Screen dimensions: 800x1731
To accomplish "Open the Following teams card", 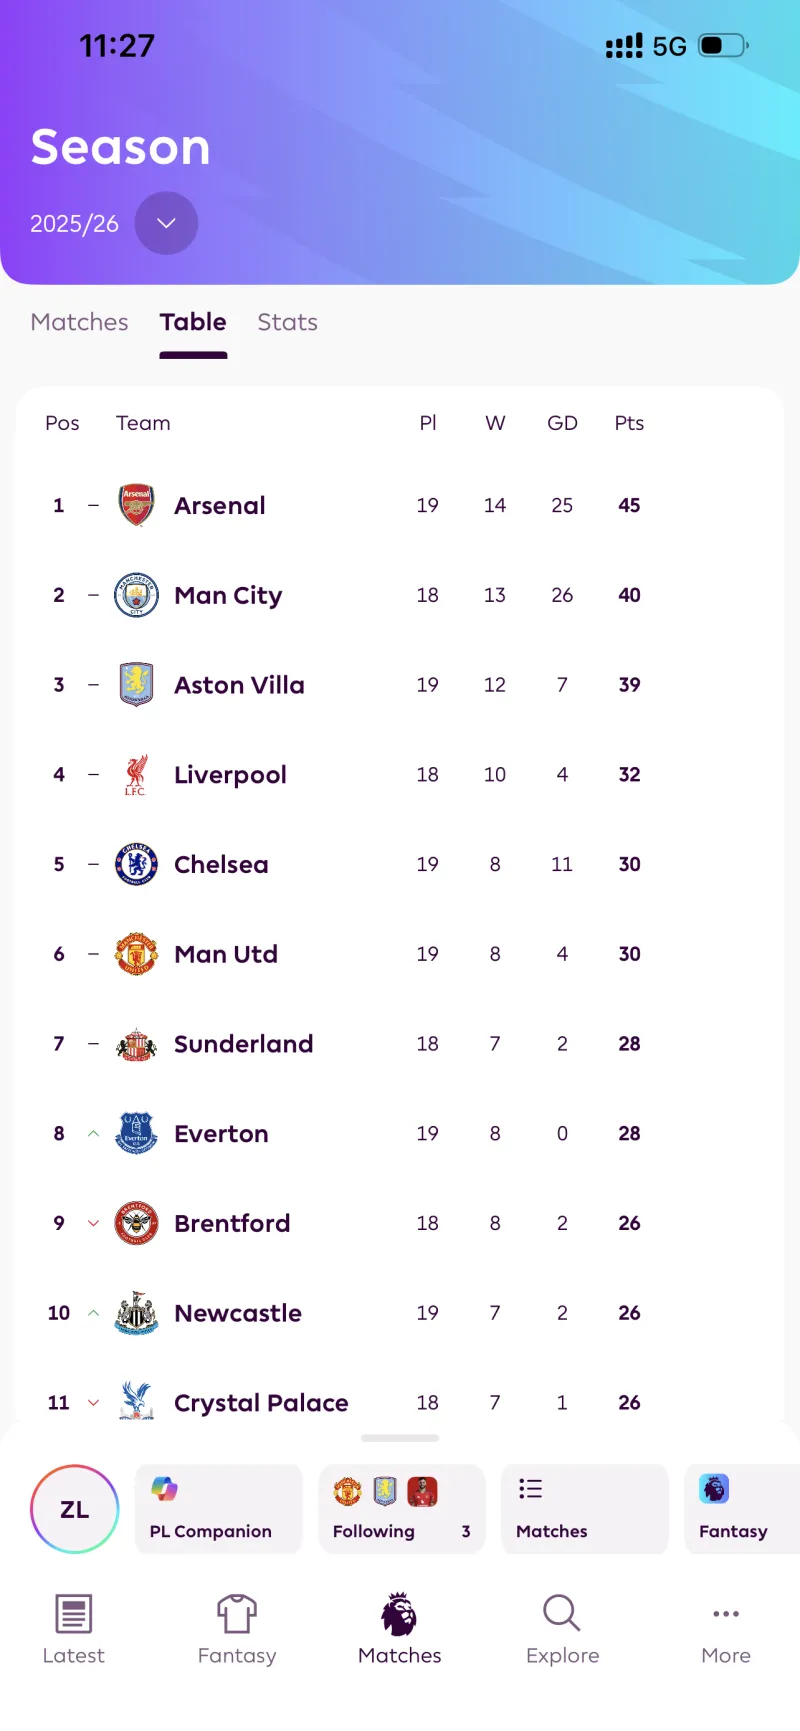I will click(401, 1509).
